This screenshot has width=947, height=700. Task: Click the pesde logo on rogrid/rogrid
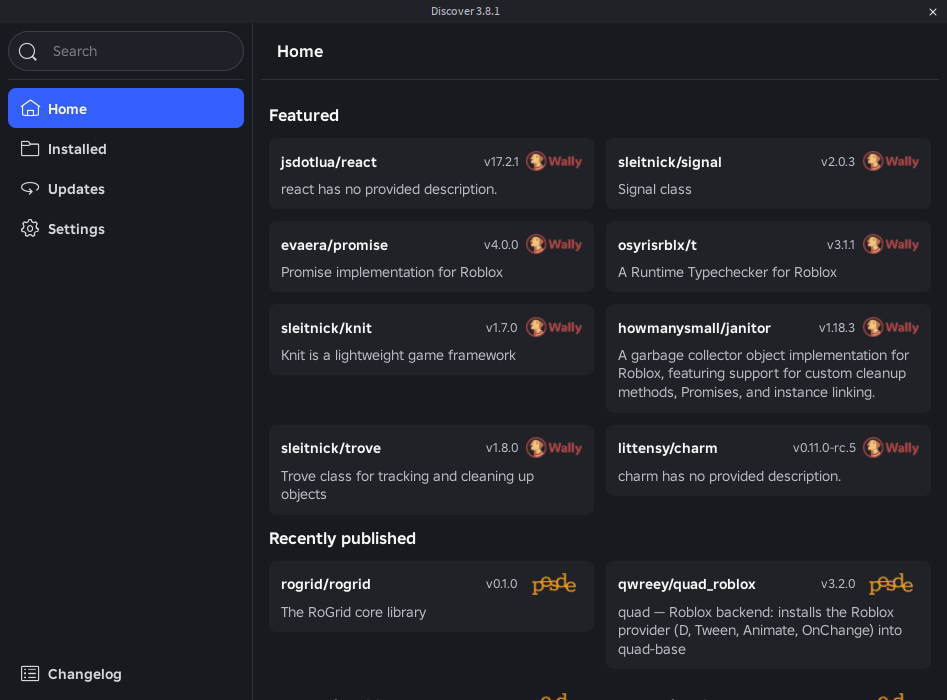coord(554,584)
